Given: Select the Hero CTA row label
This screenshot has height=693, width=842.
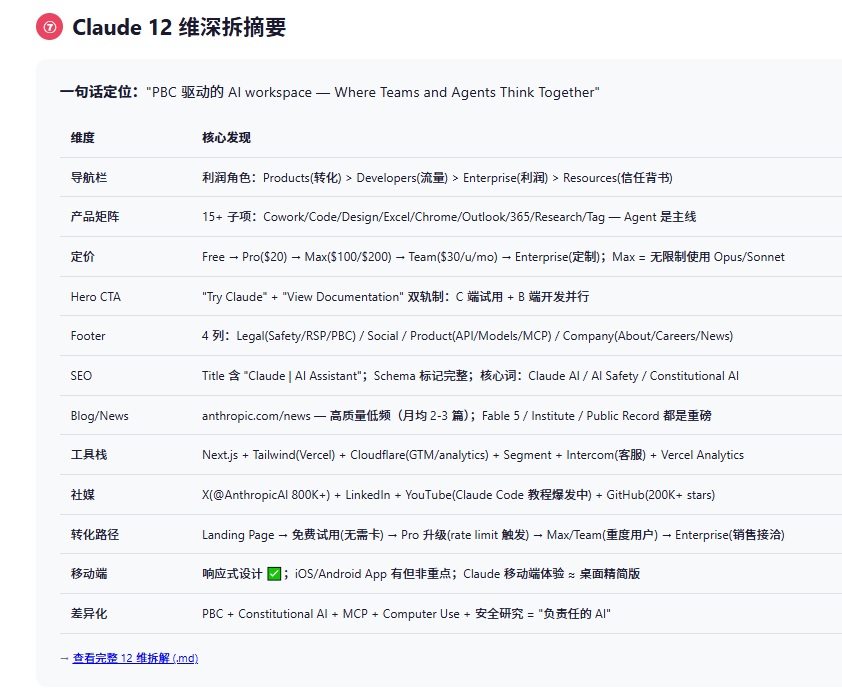Looking at the screenshot, I should (x=96, y=297).
